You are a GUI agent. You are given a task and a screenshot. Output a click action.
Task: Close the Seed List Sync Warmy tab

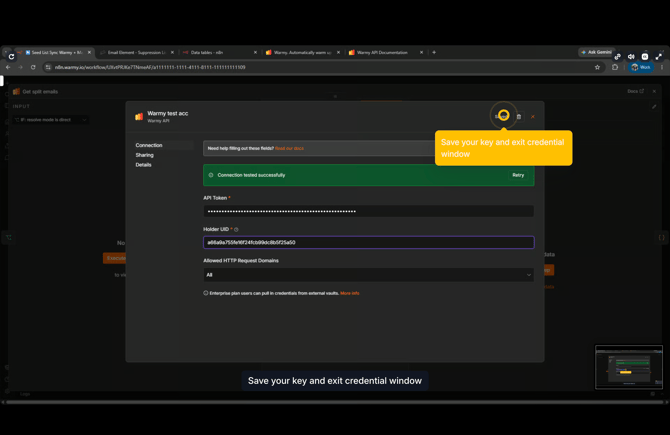89,52
